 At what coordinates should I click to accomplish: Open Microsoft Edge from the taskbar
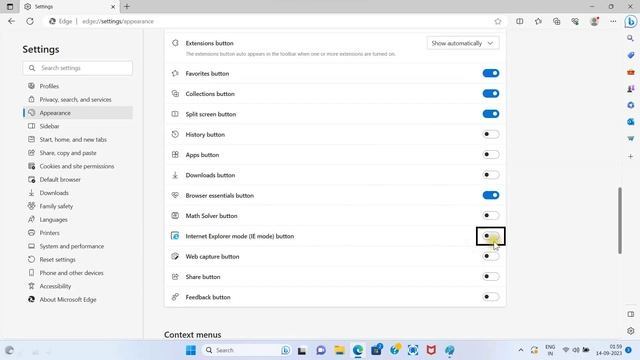point(358,350)
